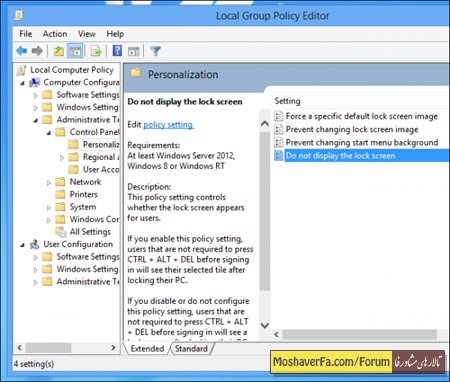Click the Computer Configuration computer icon
Viewport: 450px width, 382px height.
[34, 82]
